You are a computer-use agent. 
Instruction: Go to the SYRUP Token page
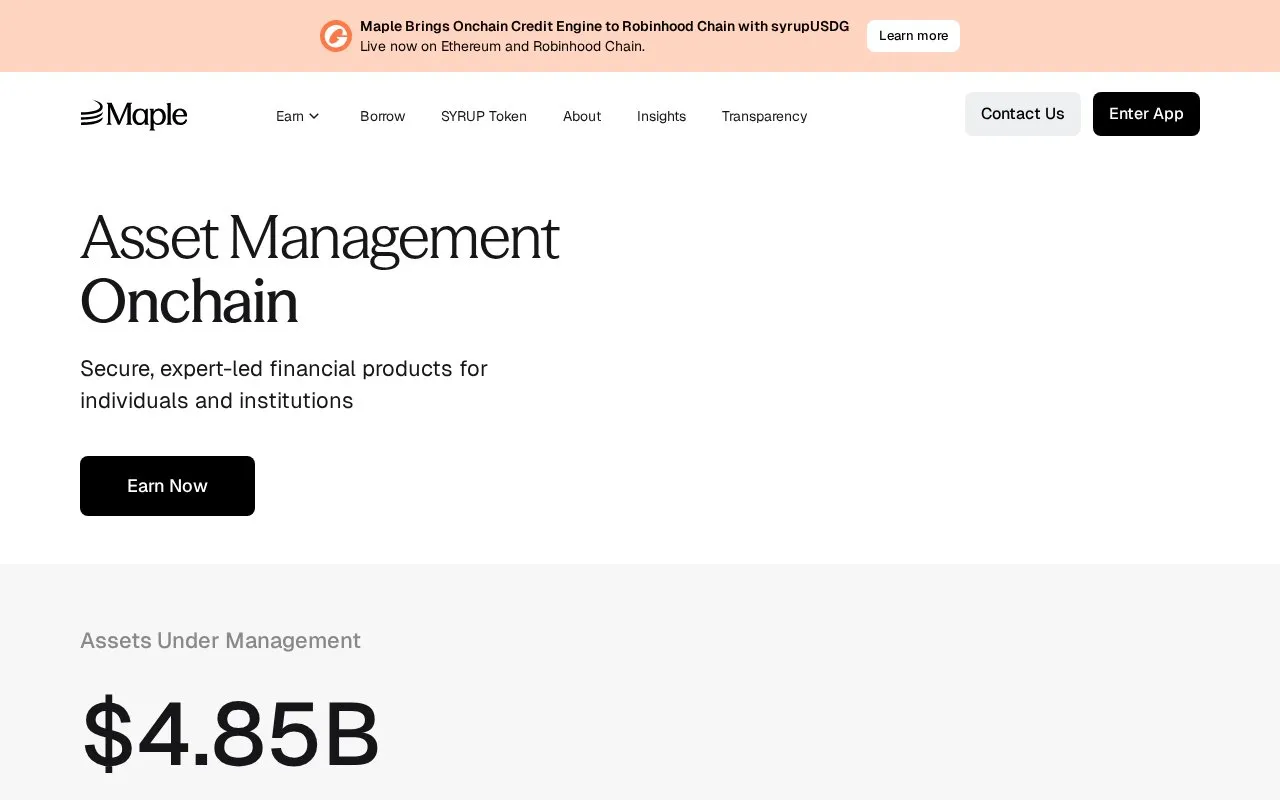pyautogui.click(x=484, y=116)
